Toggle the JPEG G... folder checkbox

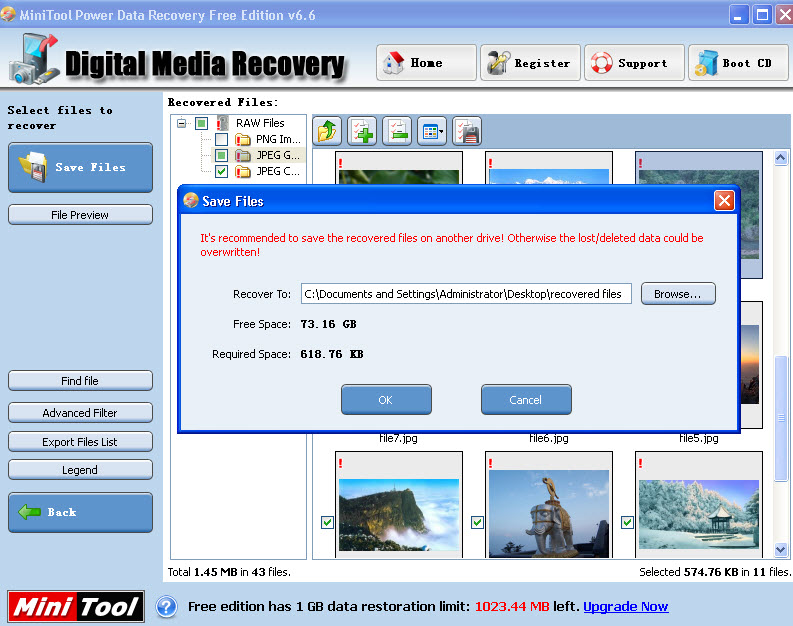pyautogui.click(x=222, y=155)
